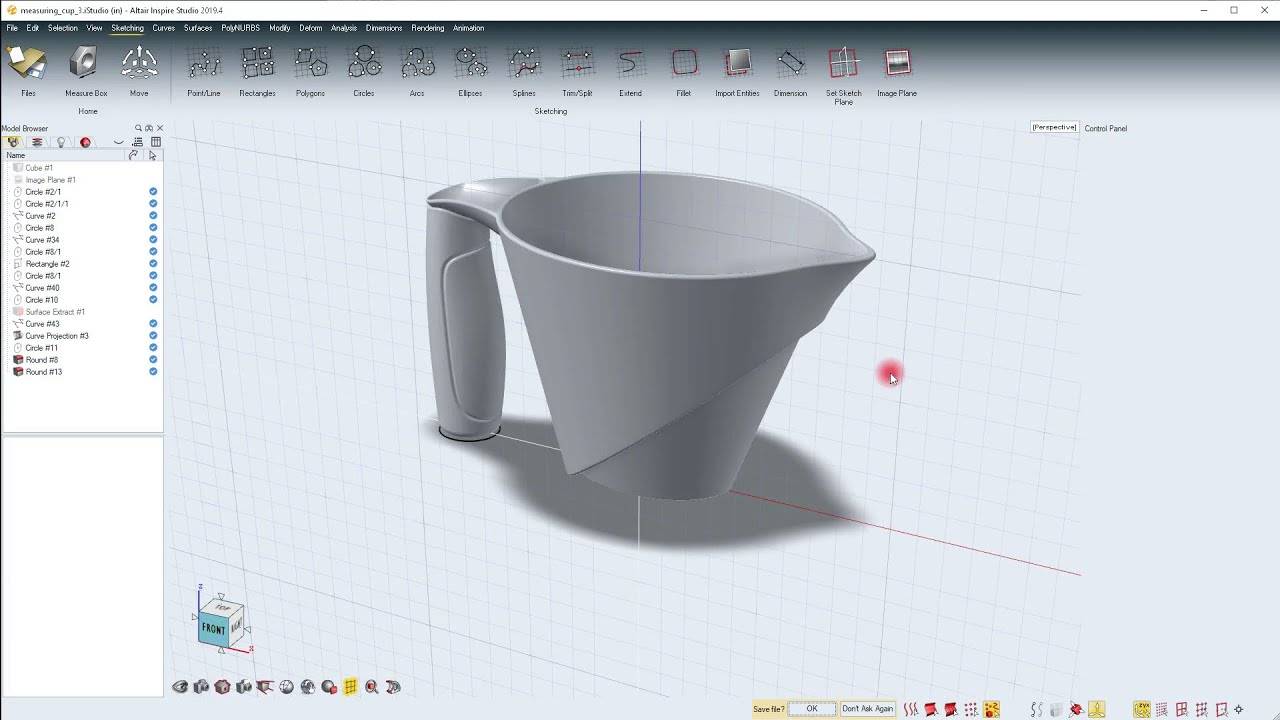
Task: Open the Curves menu
Action: coord(164,28)
